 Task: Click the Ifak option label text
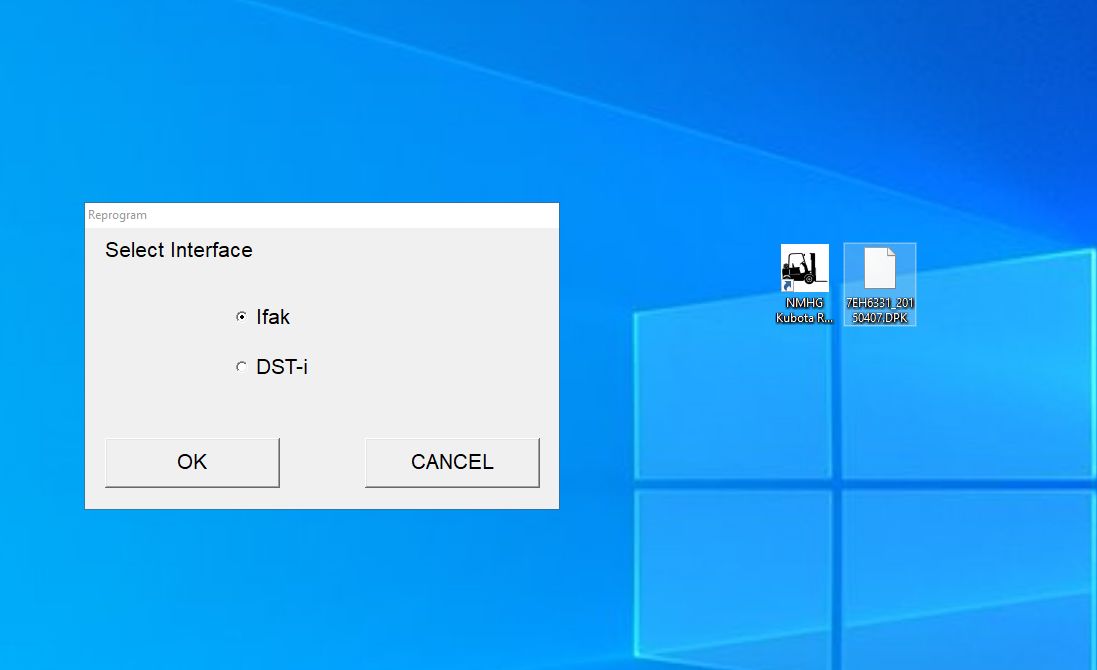273,317
